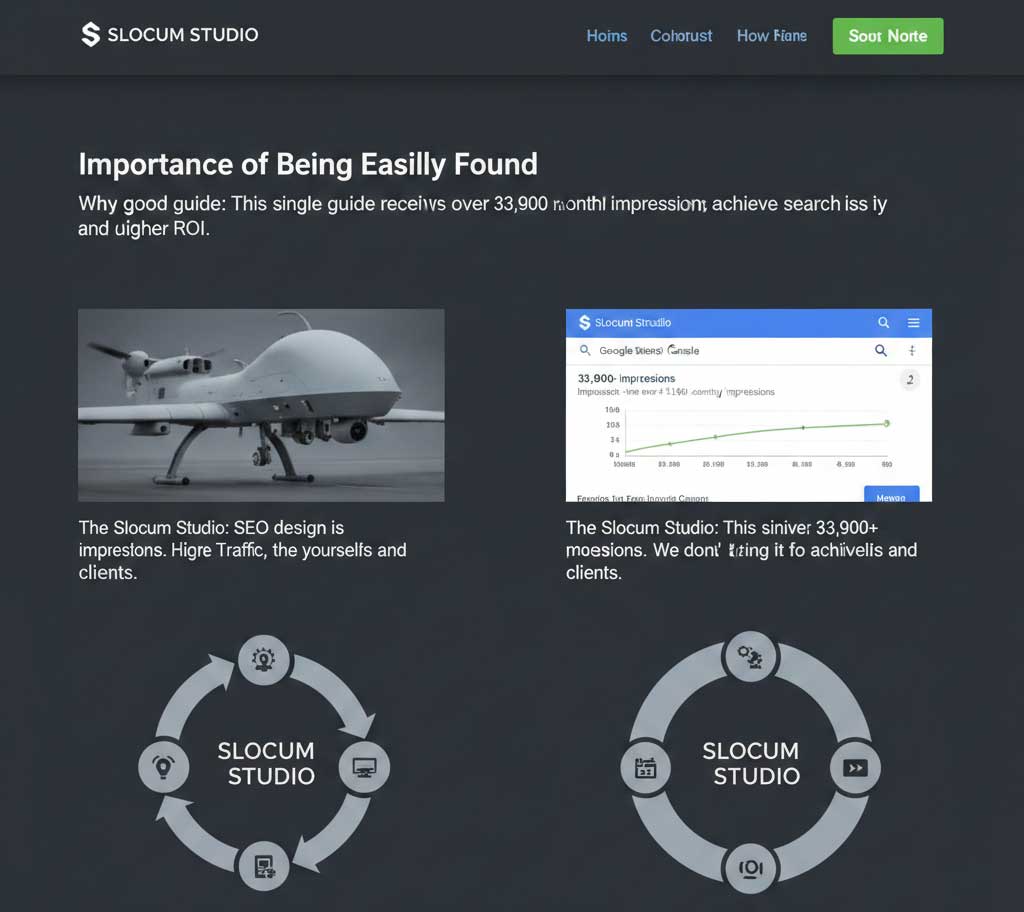Screen dimensions: 1024x912
Task: Click the blue Mewag button in console
Action: (x=891, y=495)
